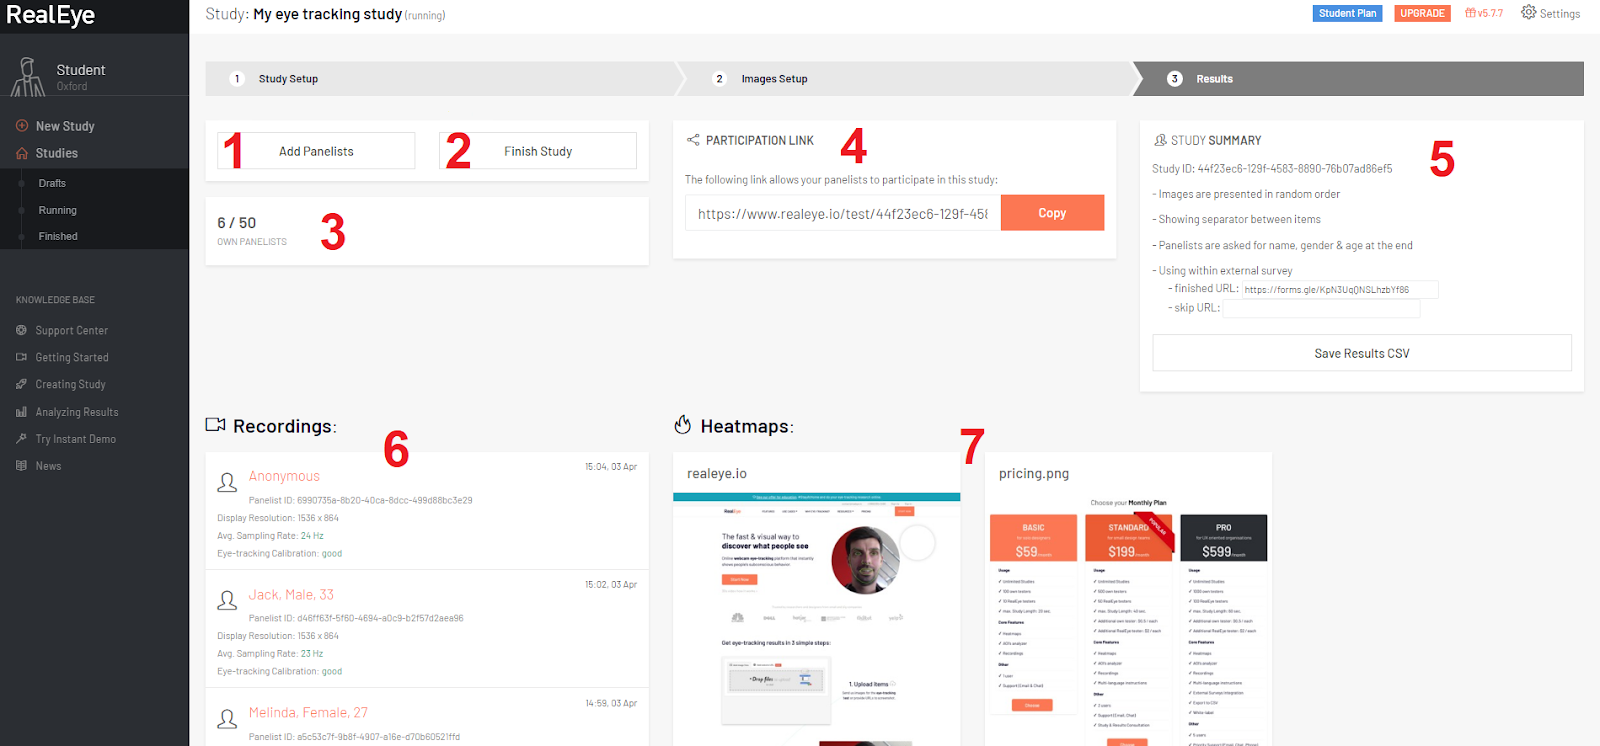Click the Anonymous panelist avatar icon

pyautogui.click(x=227, y=482)
